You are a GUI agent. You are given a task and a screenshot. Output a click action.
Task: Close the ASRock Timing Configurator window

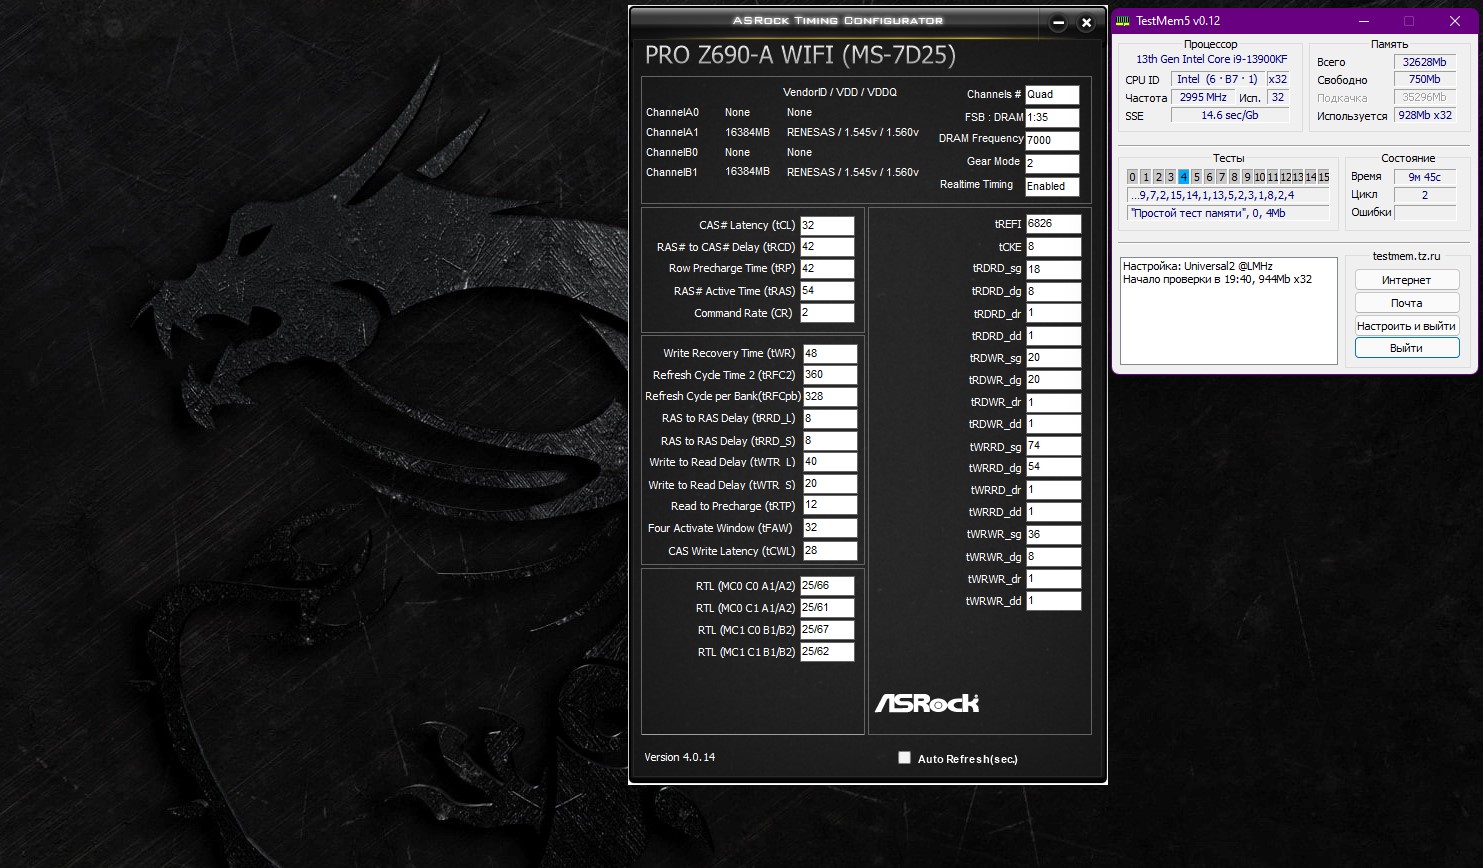[1086, 23]
